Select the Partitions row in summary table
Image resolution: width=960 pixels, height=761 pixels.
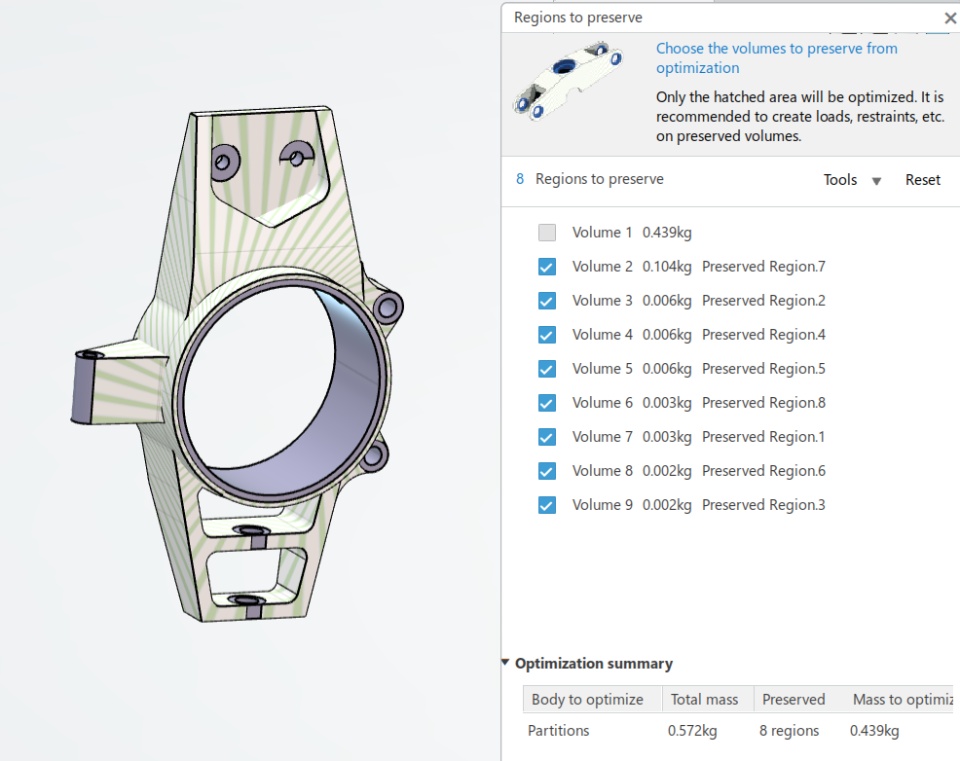coord(558,731)
